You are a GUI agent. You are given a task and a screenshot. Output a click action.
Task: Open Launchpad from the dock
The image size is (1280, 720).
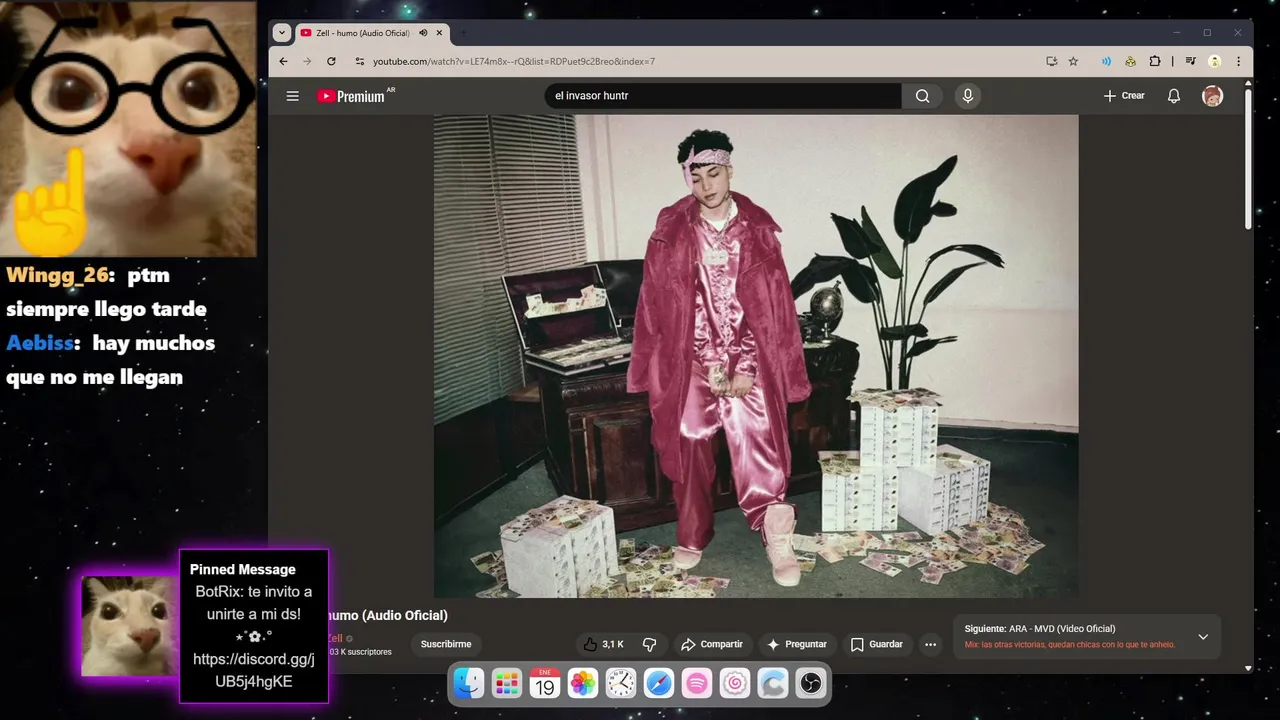pyautogui.click(x=507, y=684)
